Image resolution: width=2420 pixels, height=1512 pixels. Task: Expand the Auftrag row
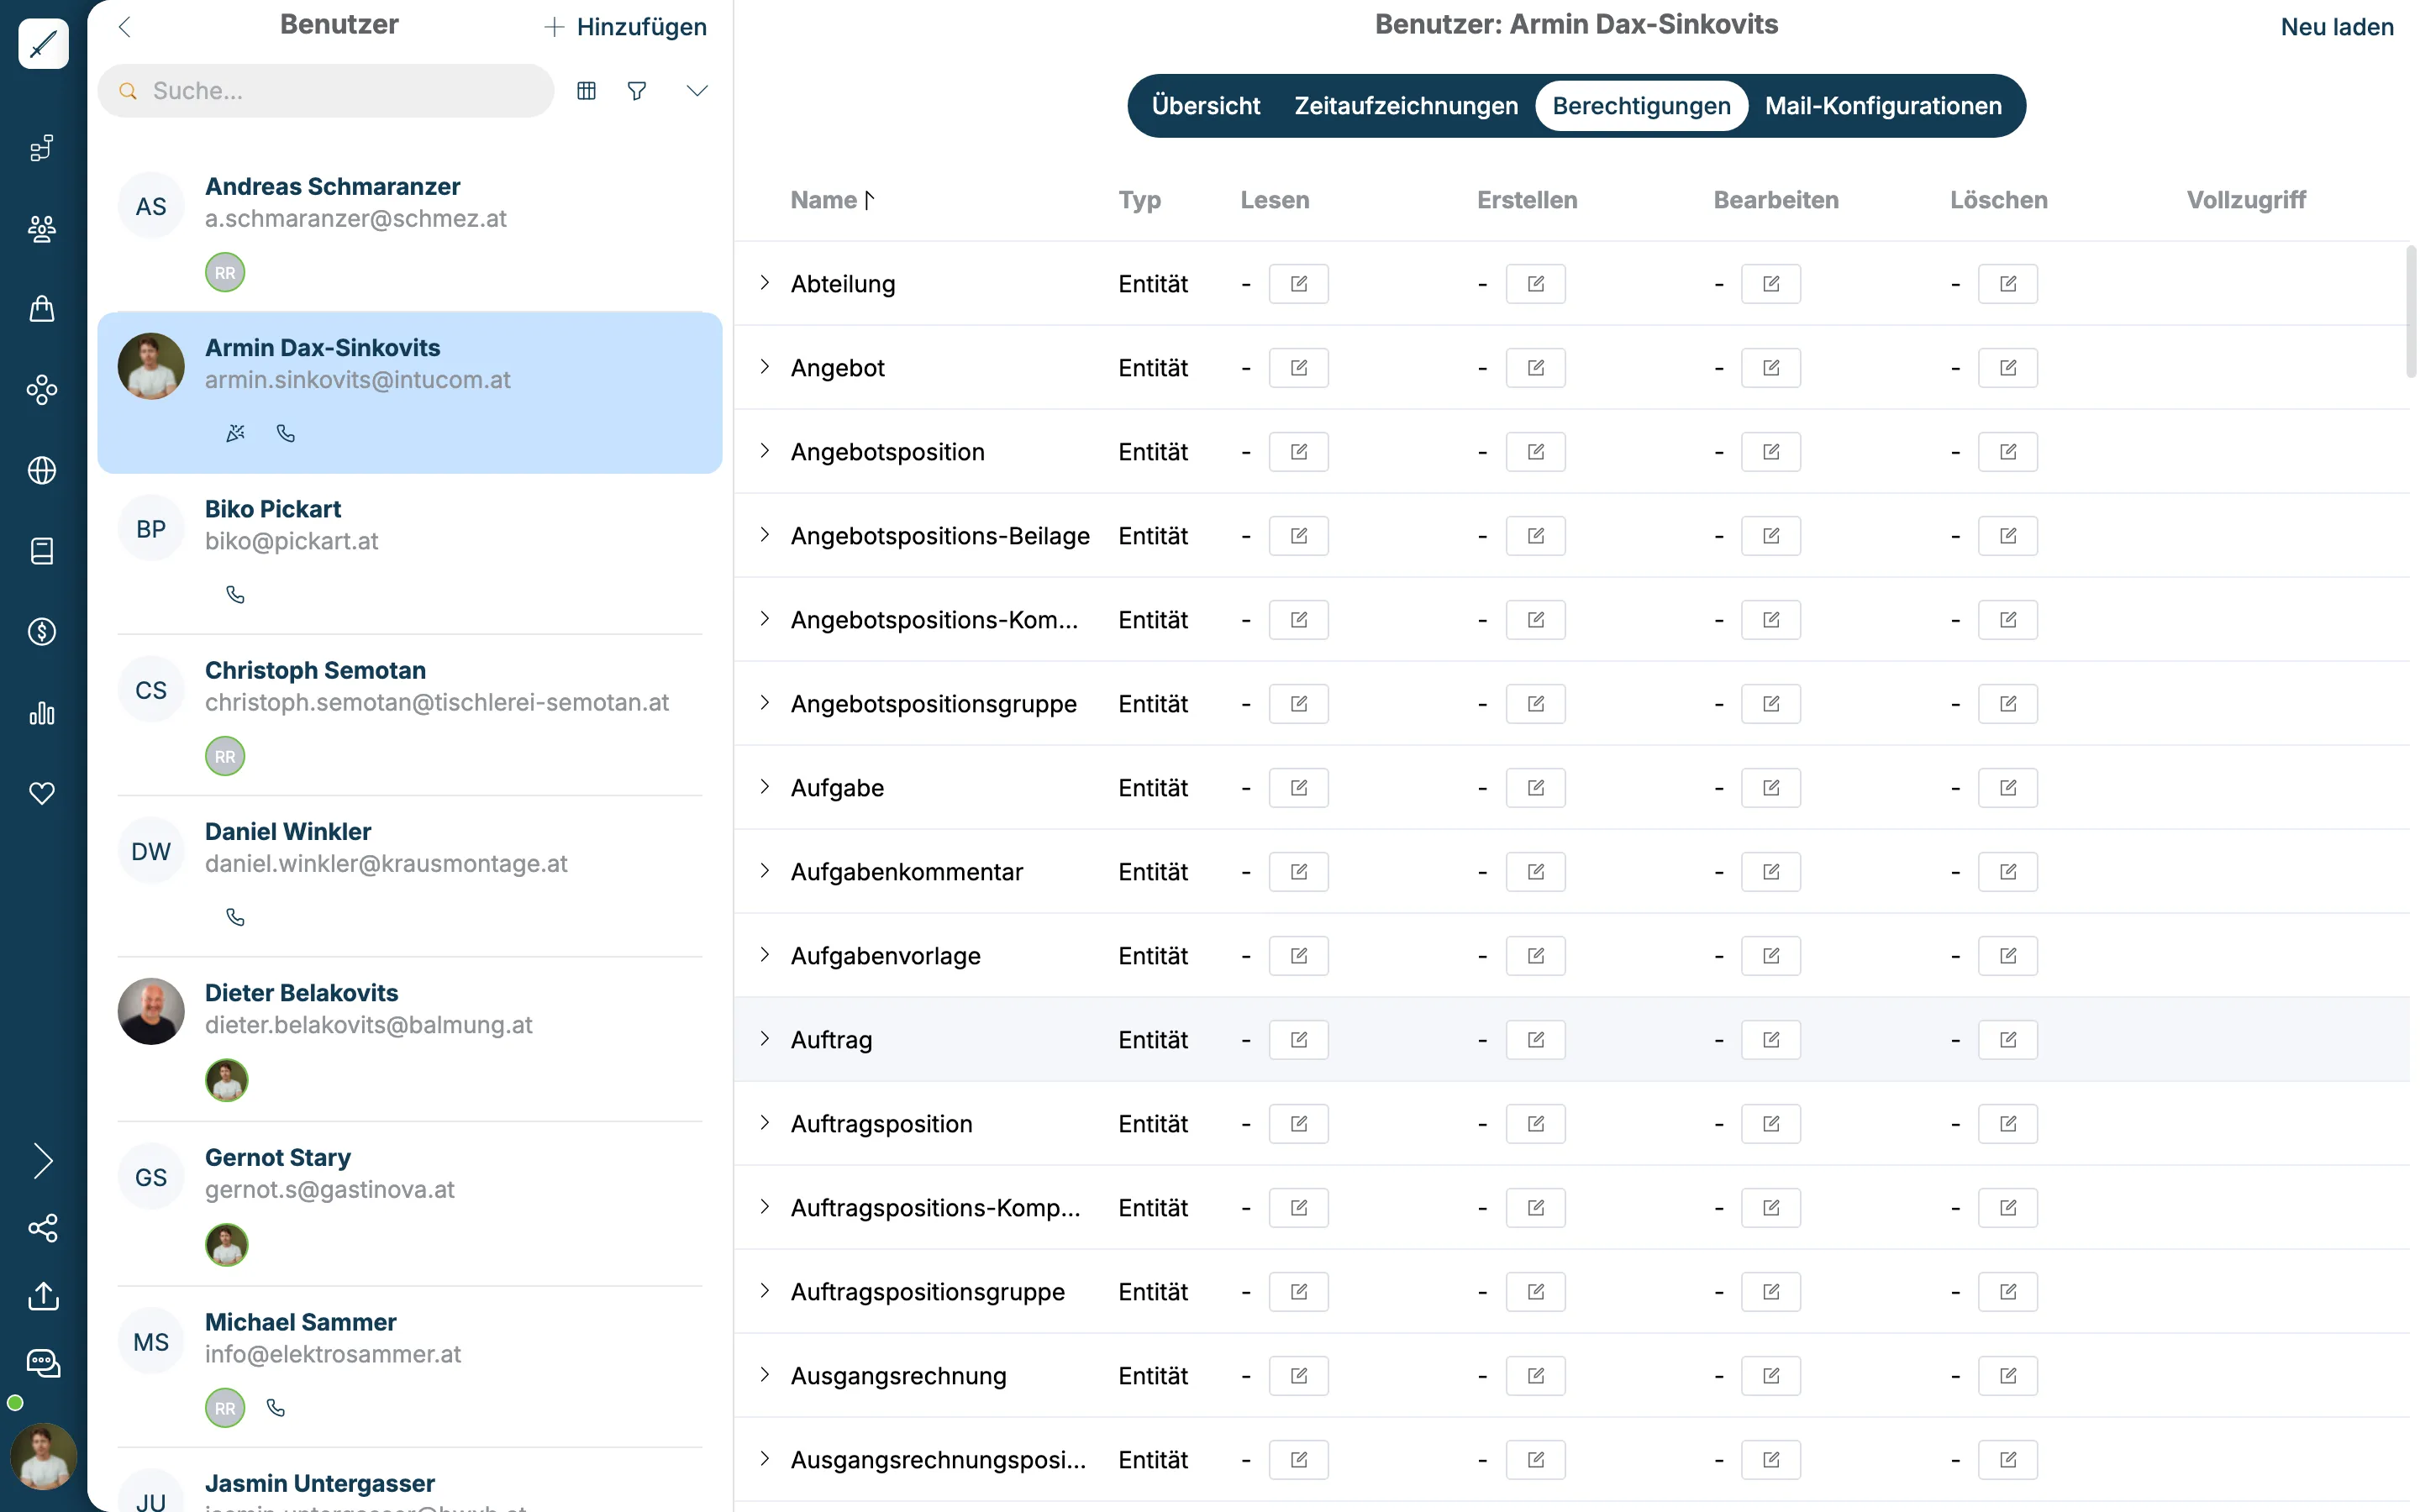point(764,1039)
